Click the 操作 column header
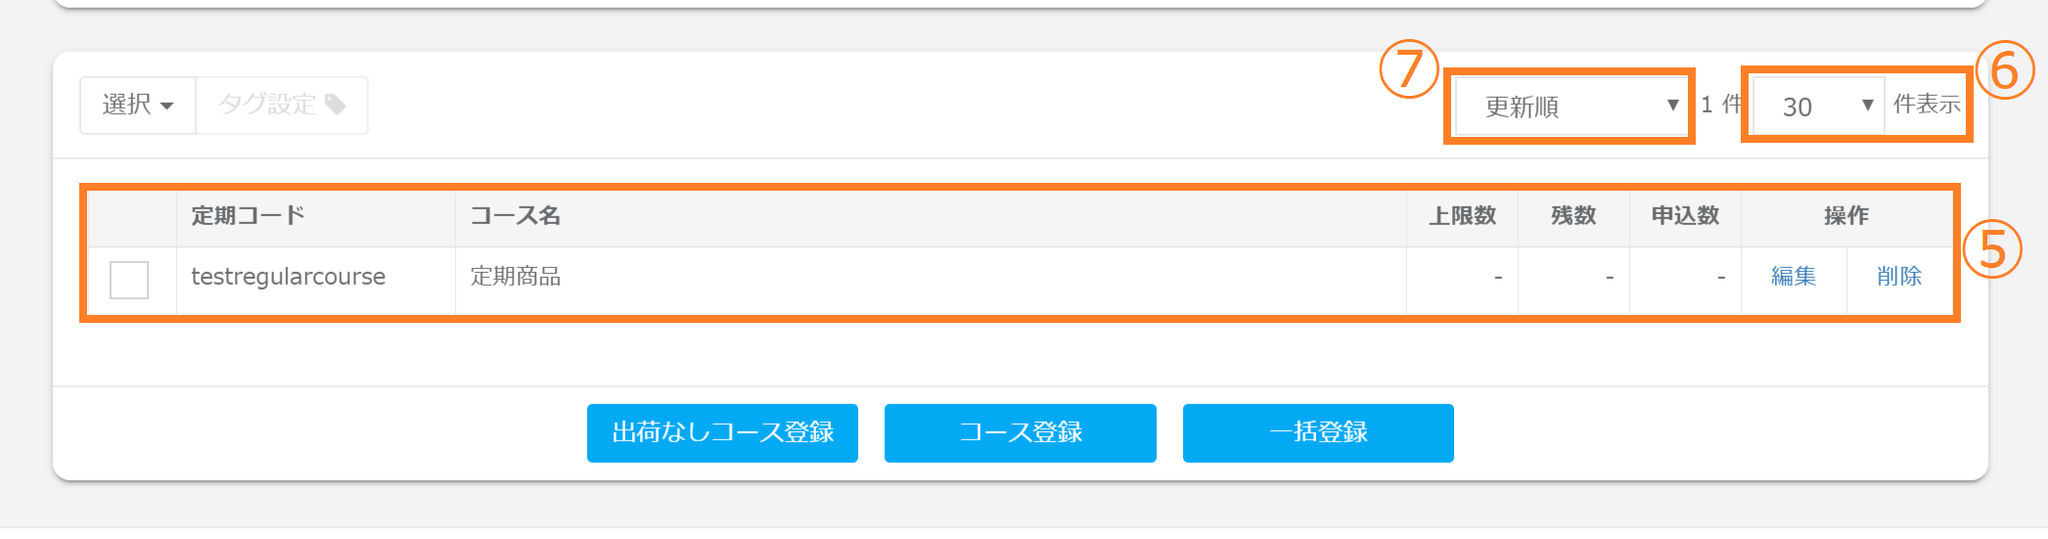The image size is (2048, 539). 1846,216
